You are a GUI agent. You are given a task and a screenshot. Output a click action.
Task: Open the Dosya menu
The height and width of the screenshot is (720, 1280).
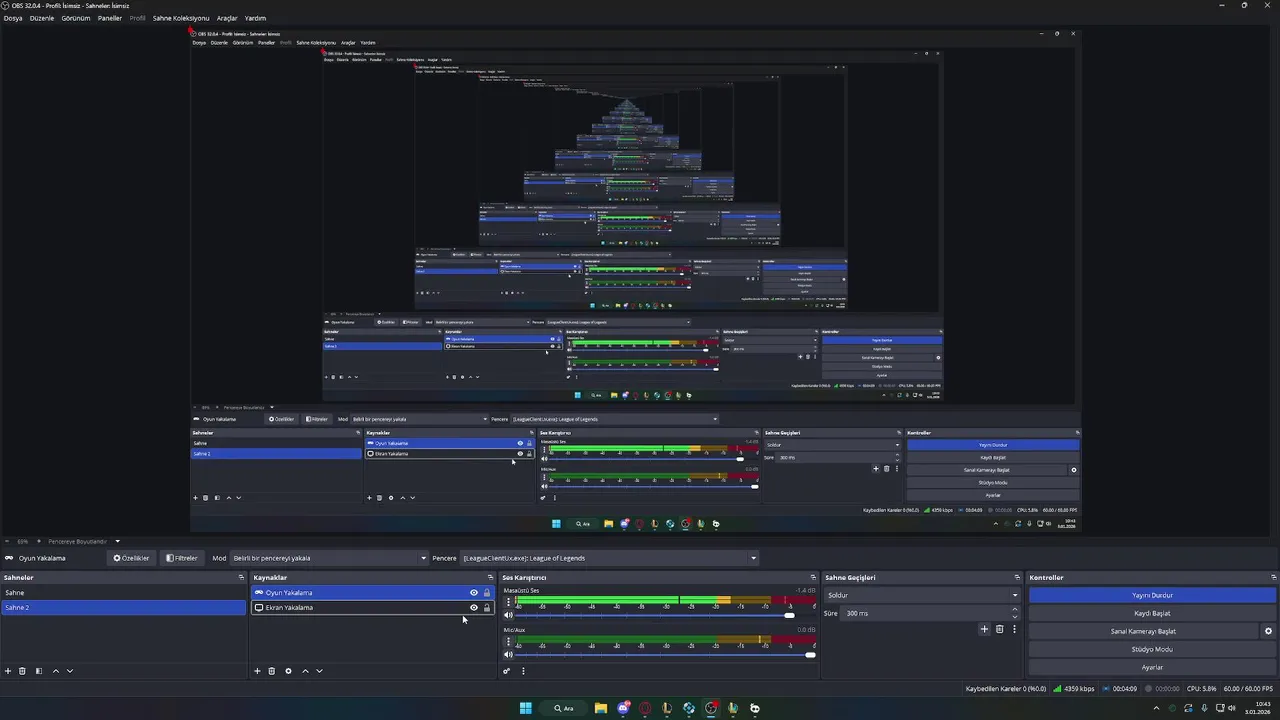(13, 18)
